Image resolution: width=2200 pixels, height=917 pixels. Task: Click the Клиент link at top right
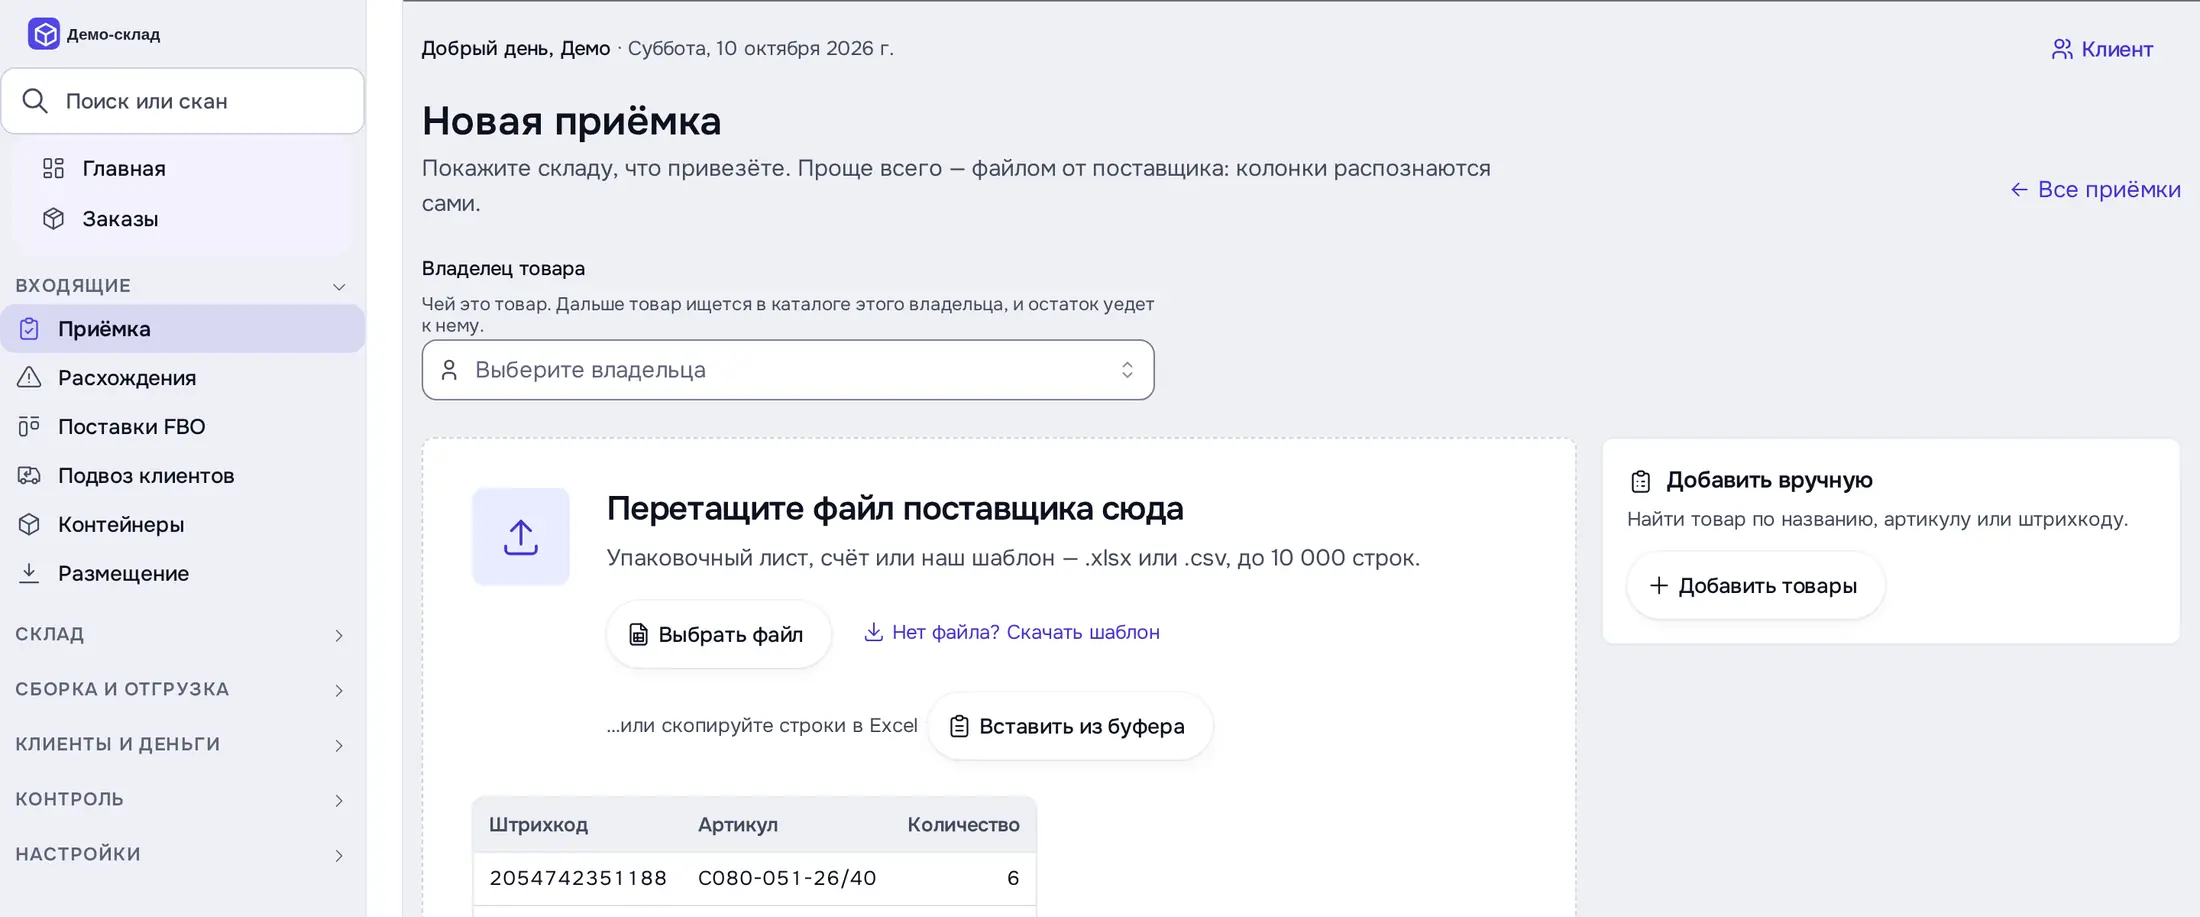2102,49
